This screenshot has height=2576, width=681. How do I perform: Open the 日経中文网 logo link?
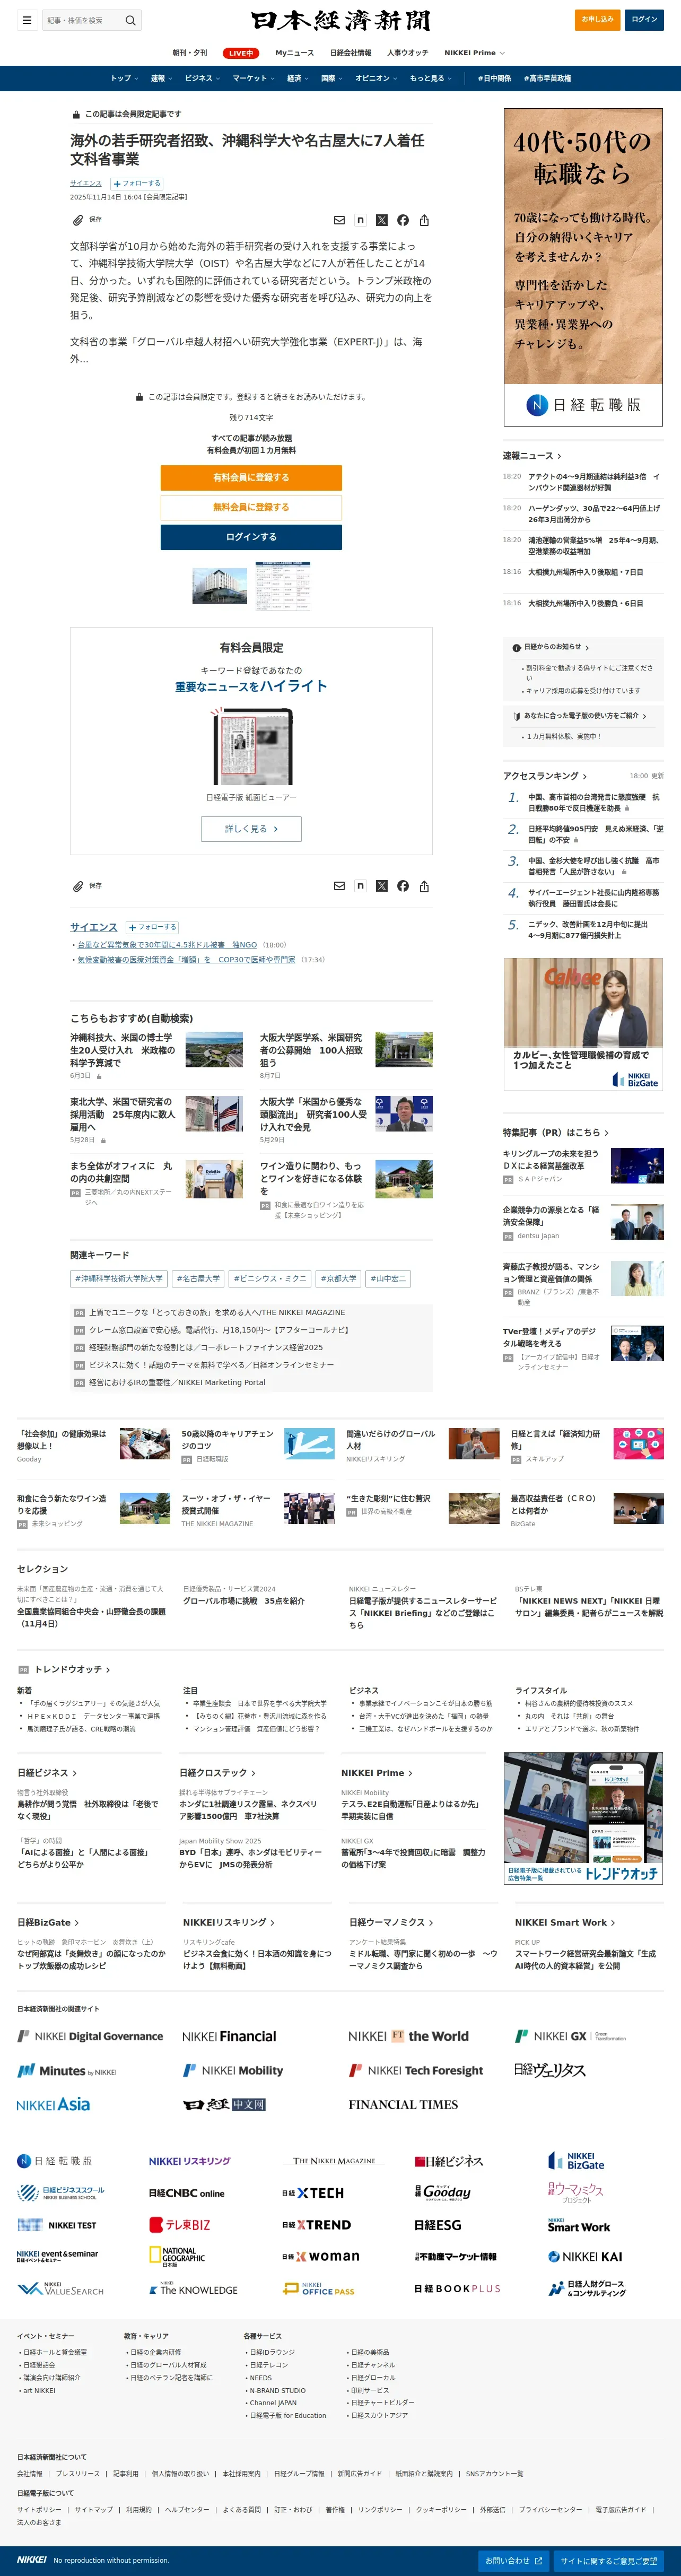coord(224,2104)
